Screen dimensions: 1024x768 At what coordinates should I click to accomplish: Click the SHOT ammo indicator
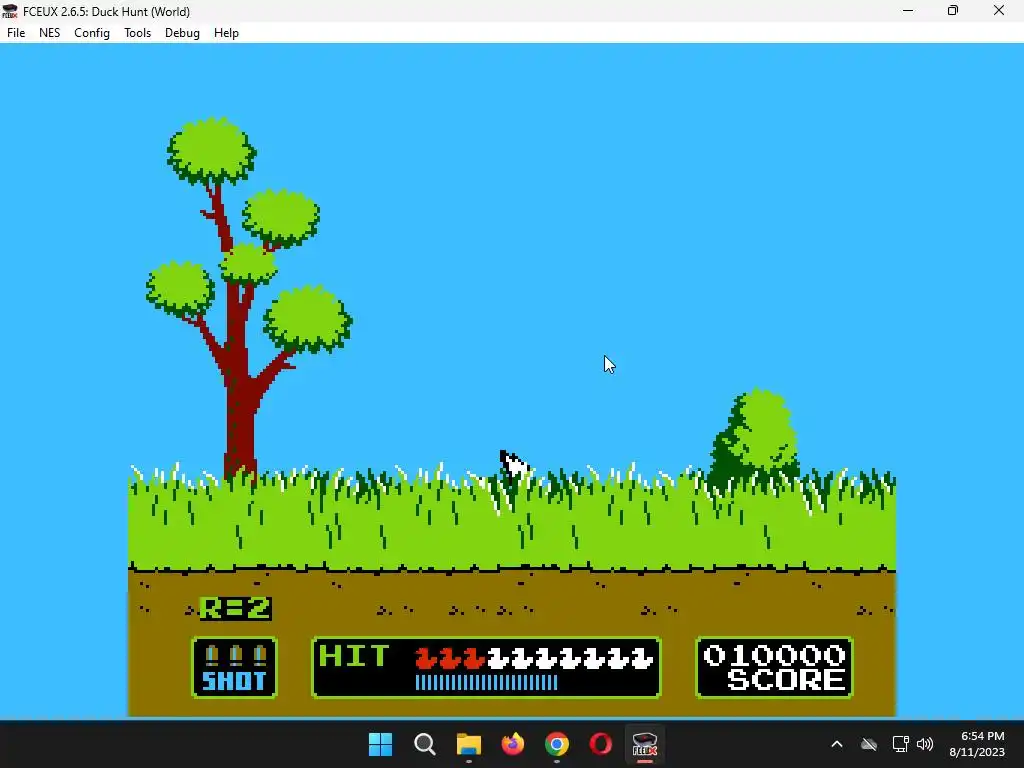(x=234, y=667)
